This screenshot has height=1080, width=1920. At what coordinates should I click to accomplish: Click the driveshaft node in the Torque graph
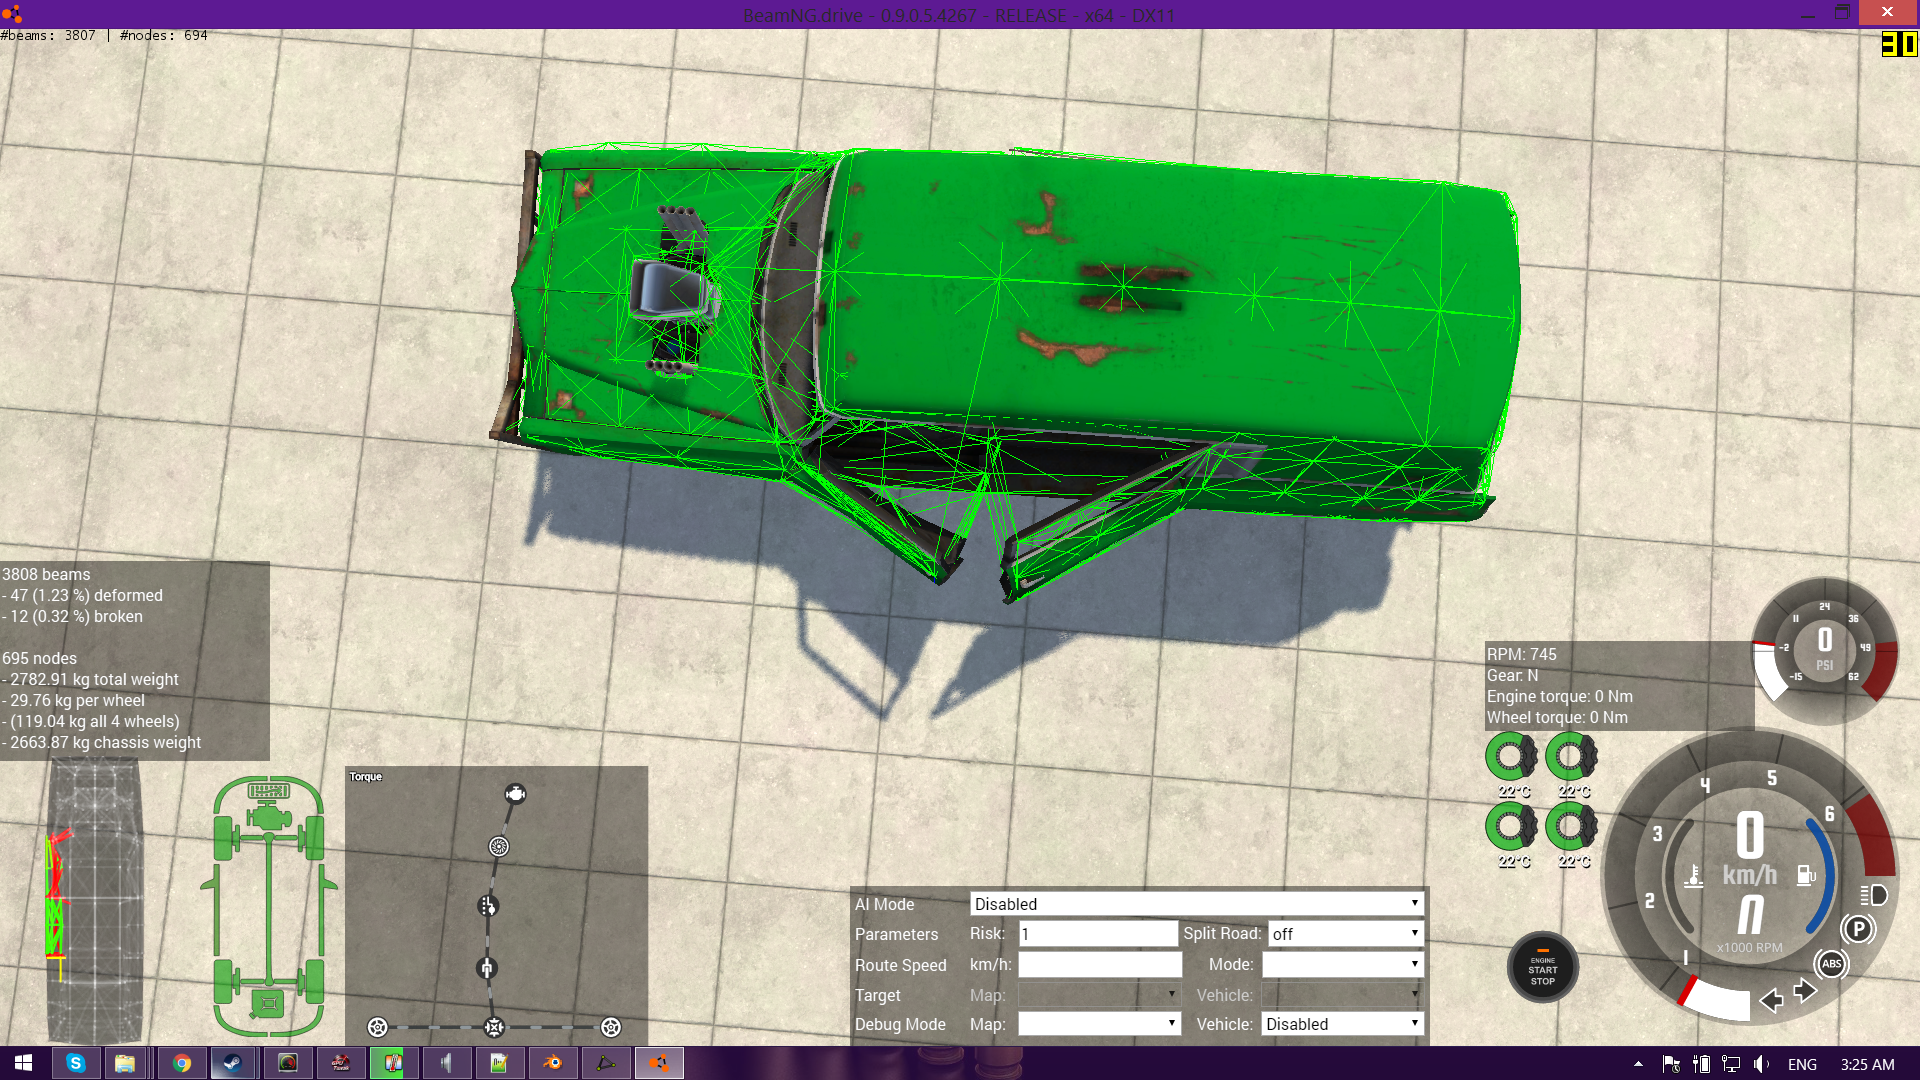coord(486,968)
